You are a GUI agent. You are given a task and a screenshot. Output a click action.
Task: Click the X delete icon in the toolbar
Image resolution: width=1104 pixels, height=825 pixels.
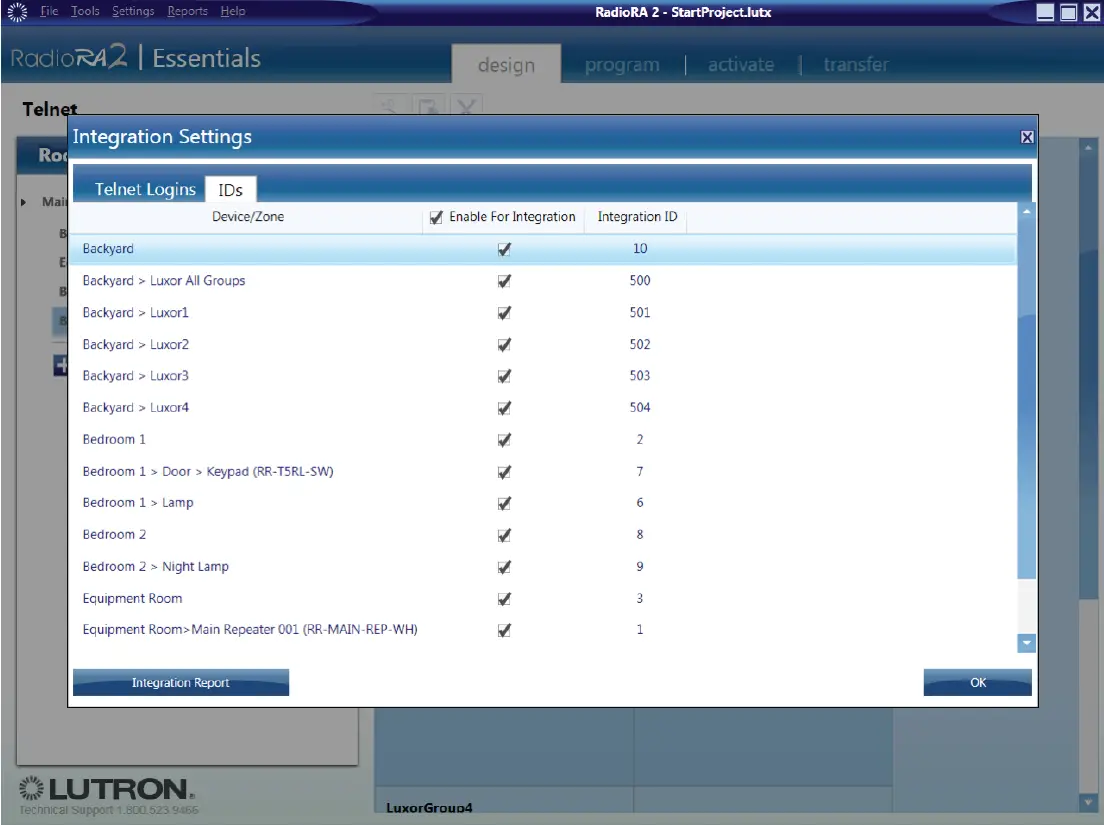[x=466, y=106]
